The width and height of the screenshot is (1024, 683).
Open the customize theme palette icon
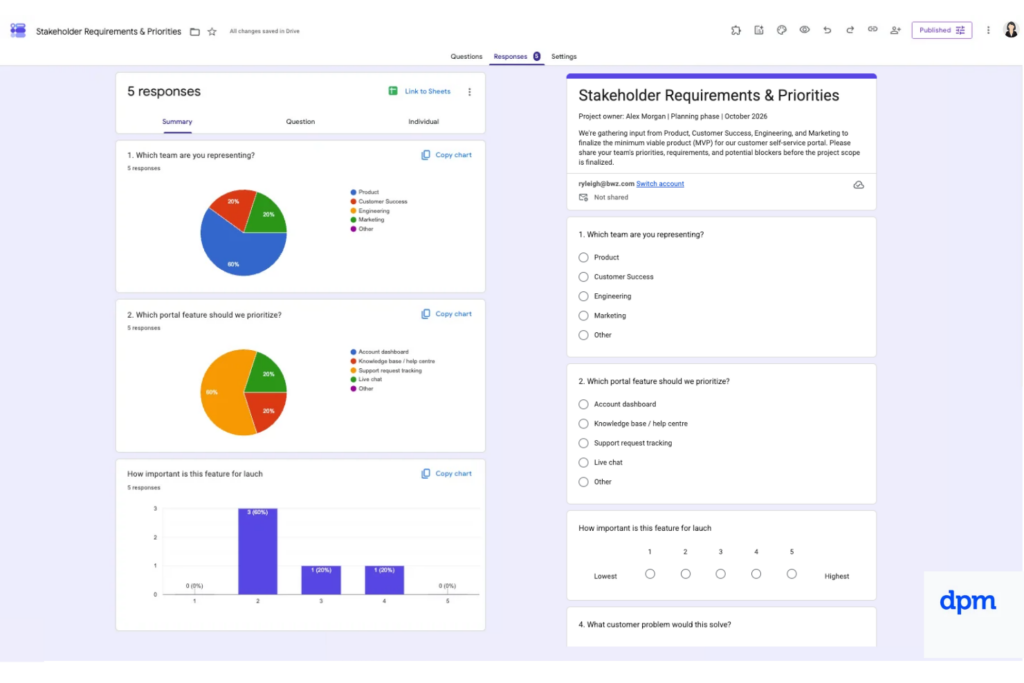[x=782, y=30]
